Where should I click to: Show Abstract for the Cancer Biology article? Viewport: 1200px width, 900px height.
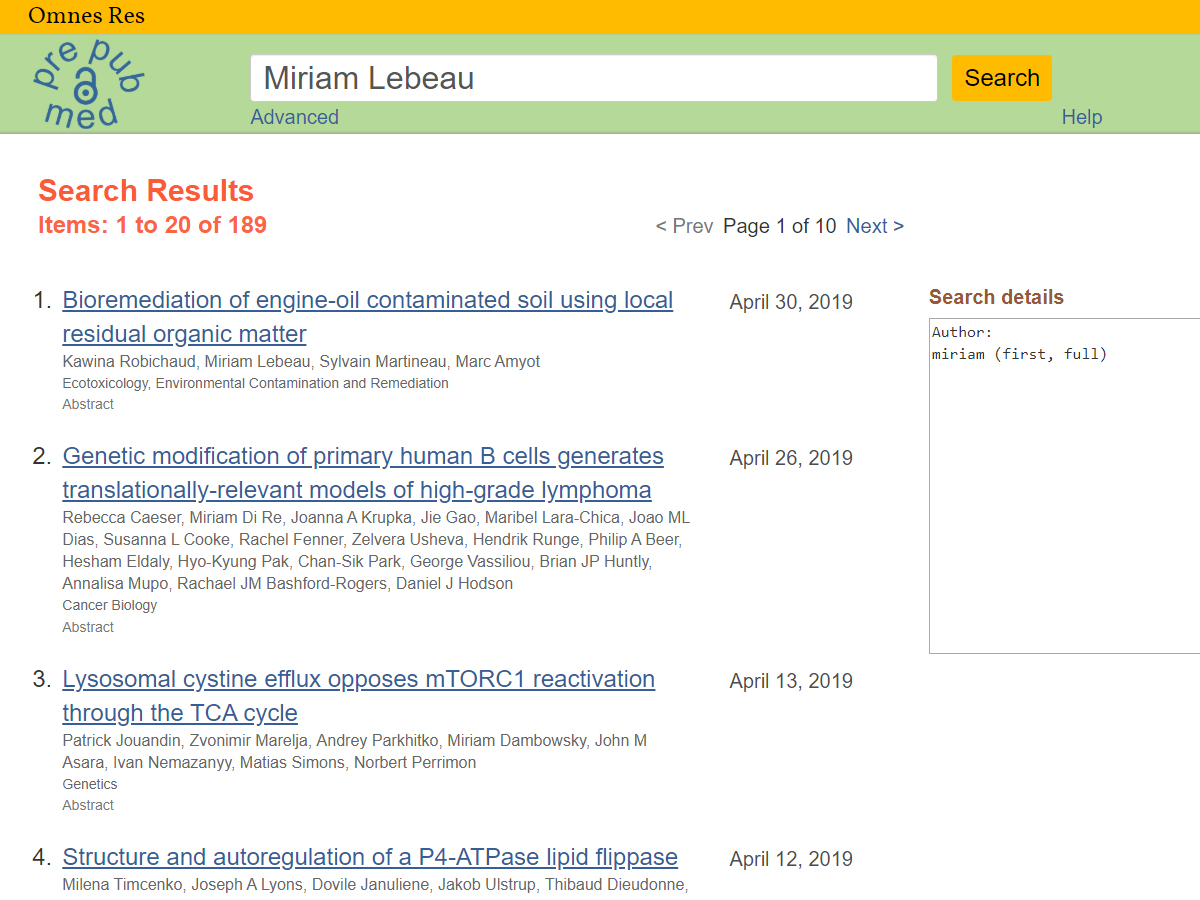[x=88, y=627]
